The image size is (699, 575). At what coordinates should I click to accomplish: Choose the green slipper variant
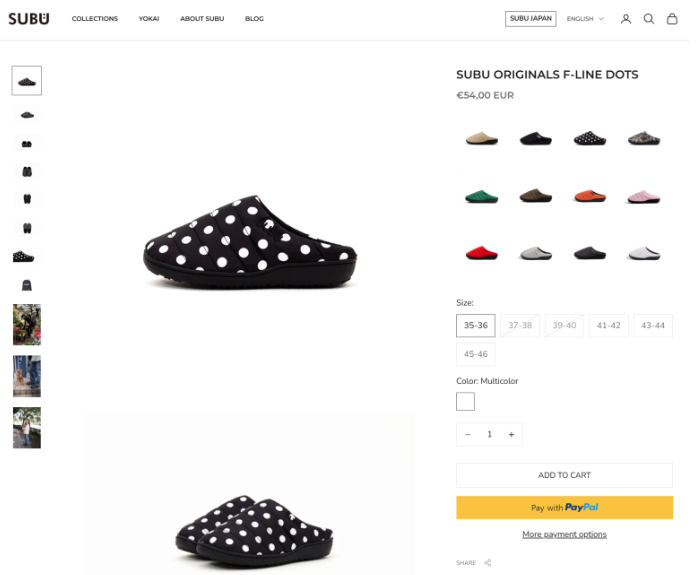pyautogui.click(x=482, y=195)
